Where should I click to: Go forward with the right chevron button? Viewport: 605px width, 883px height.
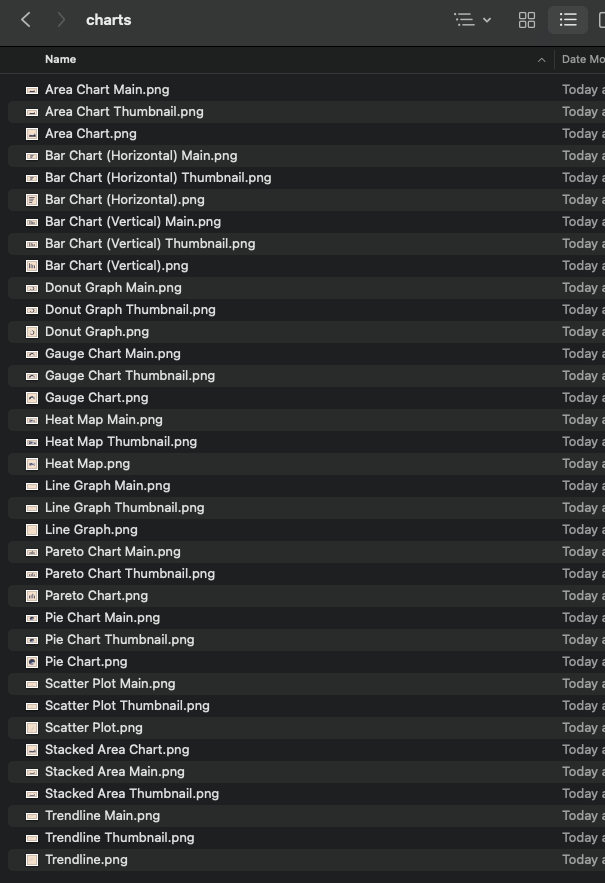click(61, 20)
